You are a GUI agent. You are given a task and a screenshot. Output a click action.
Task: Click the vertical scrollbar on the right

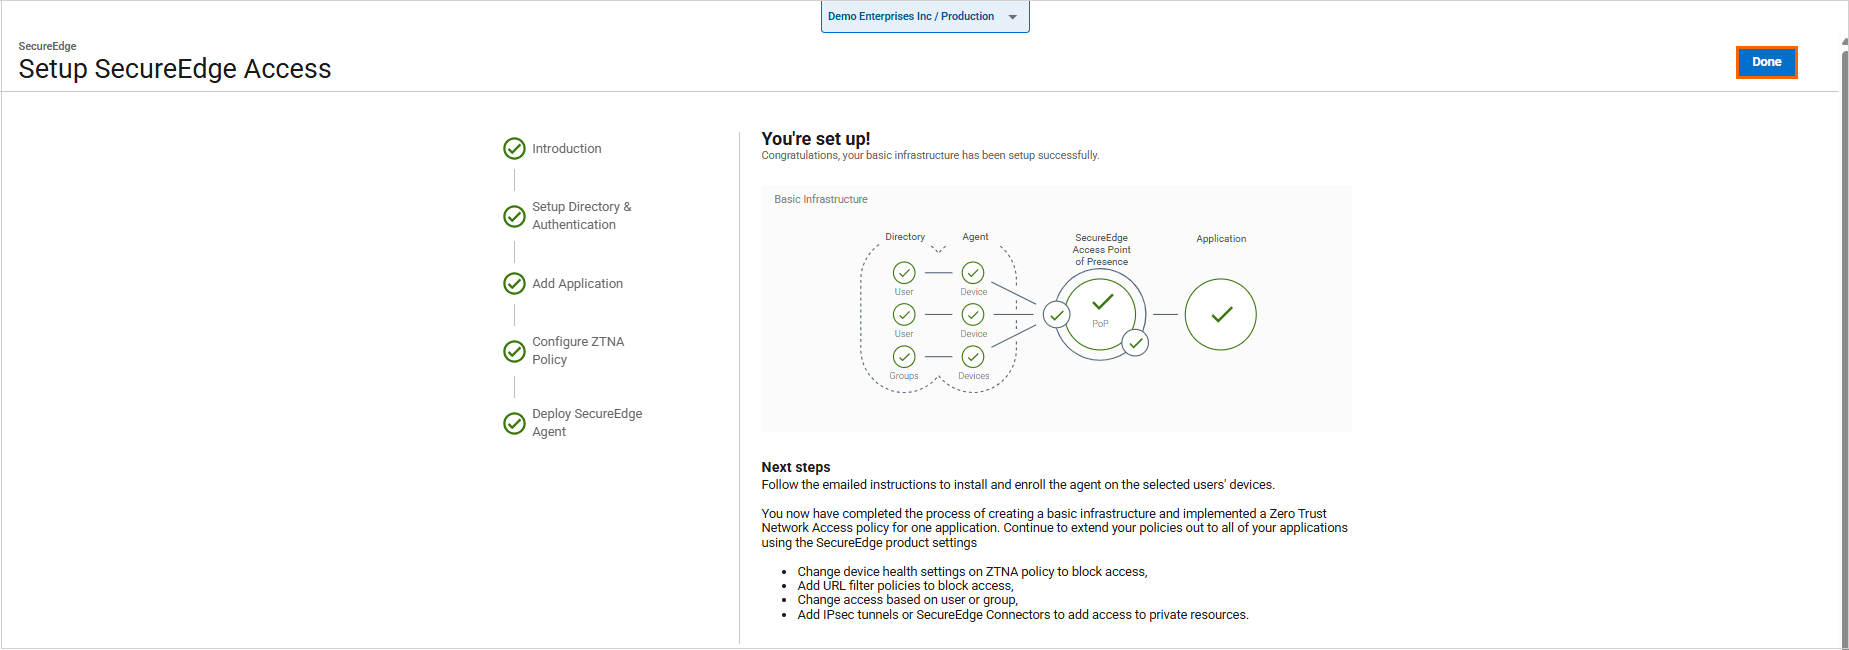pyautogui.click(x=1844, y=340)
